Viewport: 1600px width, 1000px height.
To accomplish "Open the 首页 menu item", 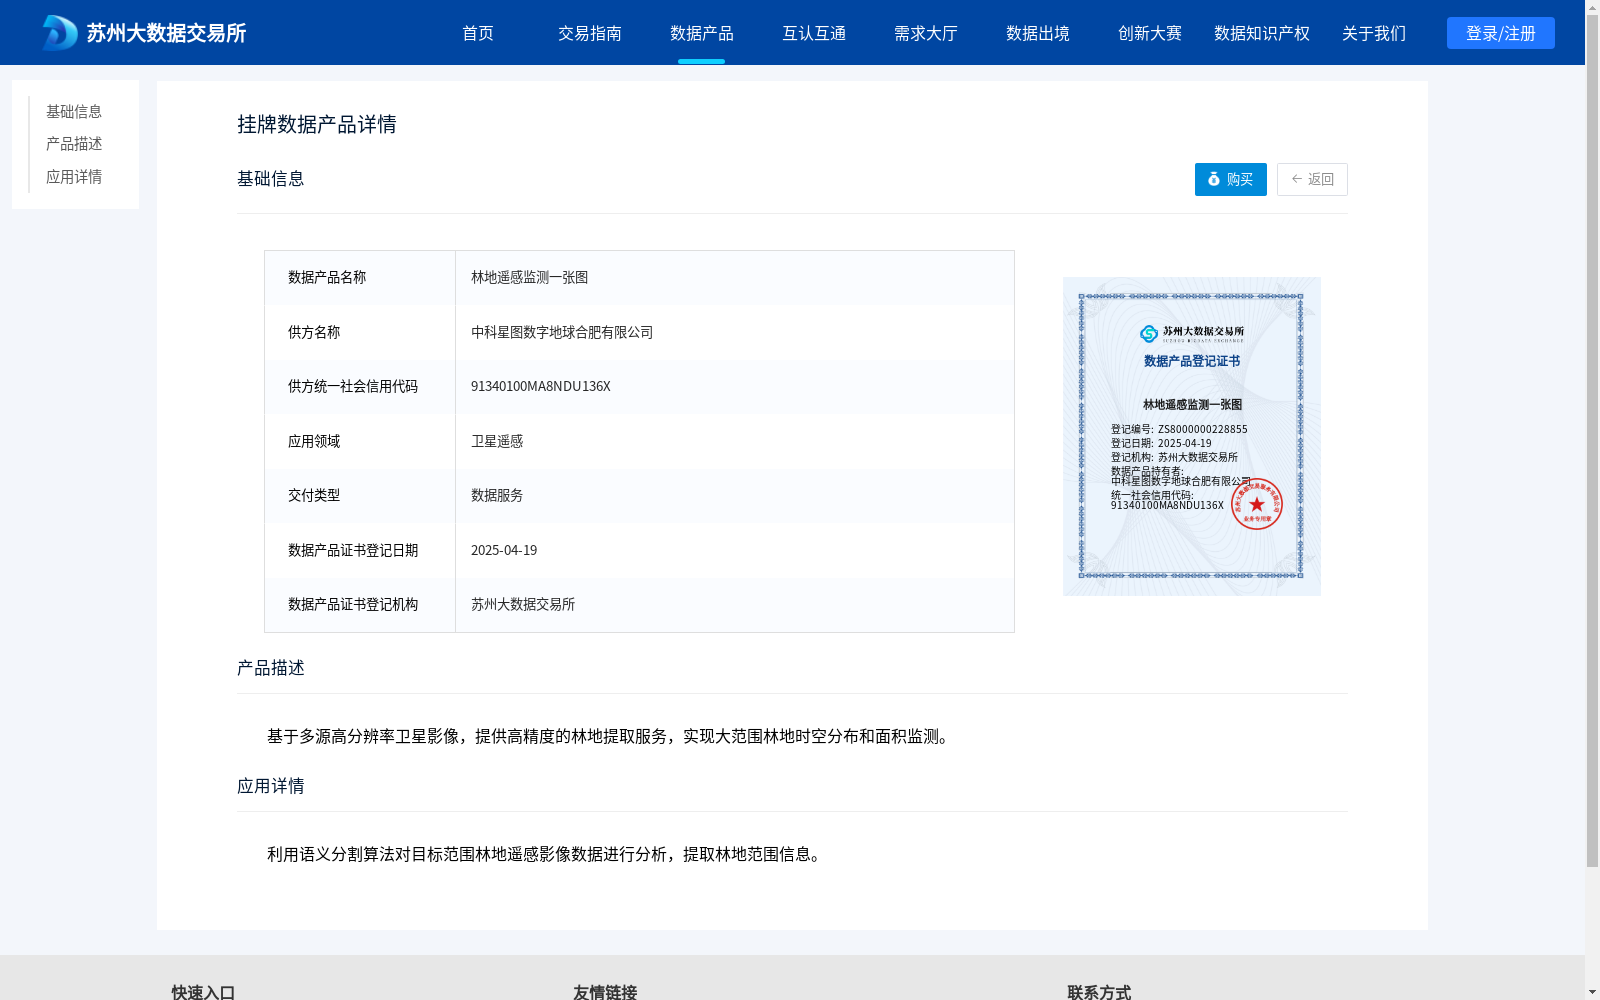I will (x=478, y=33).
